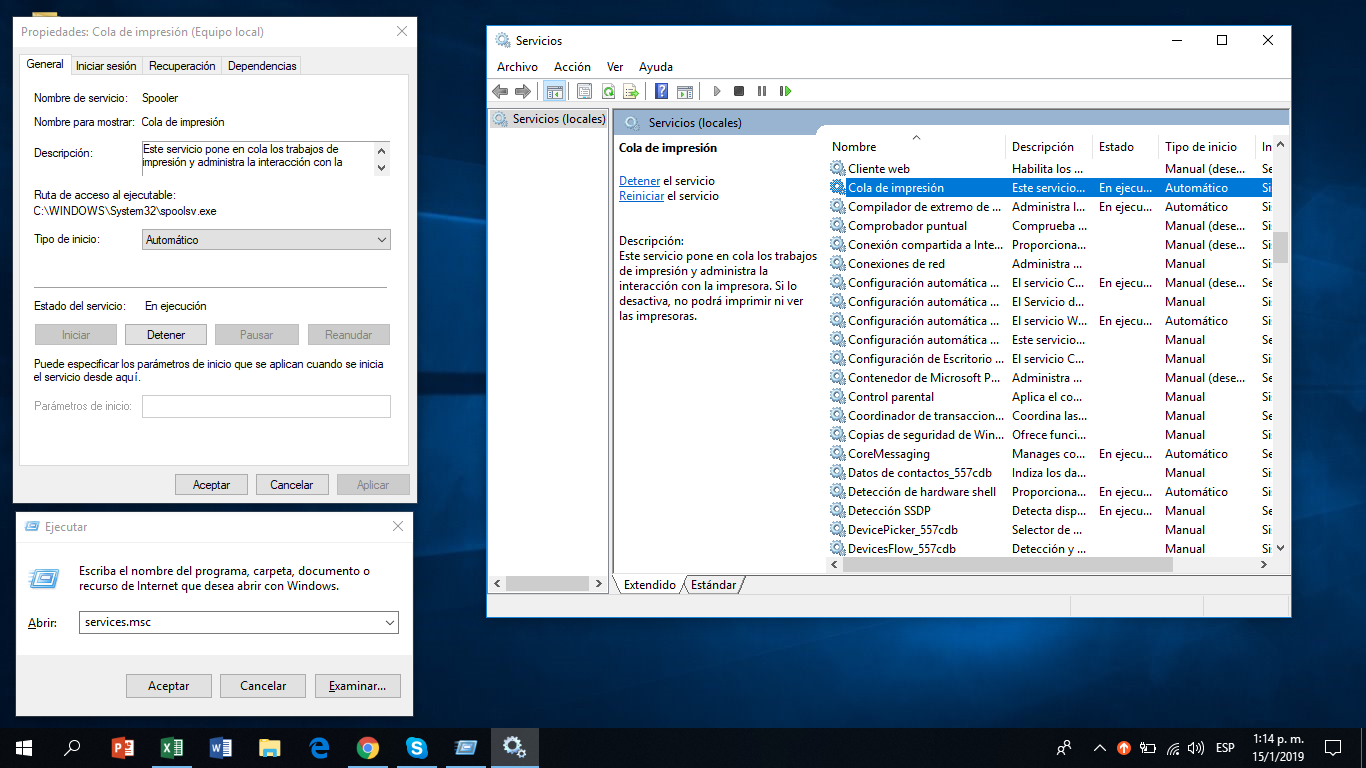Click the Export List toolbar icon

click(631, 91)
